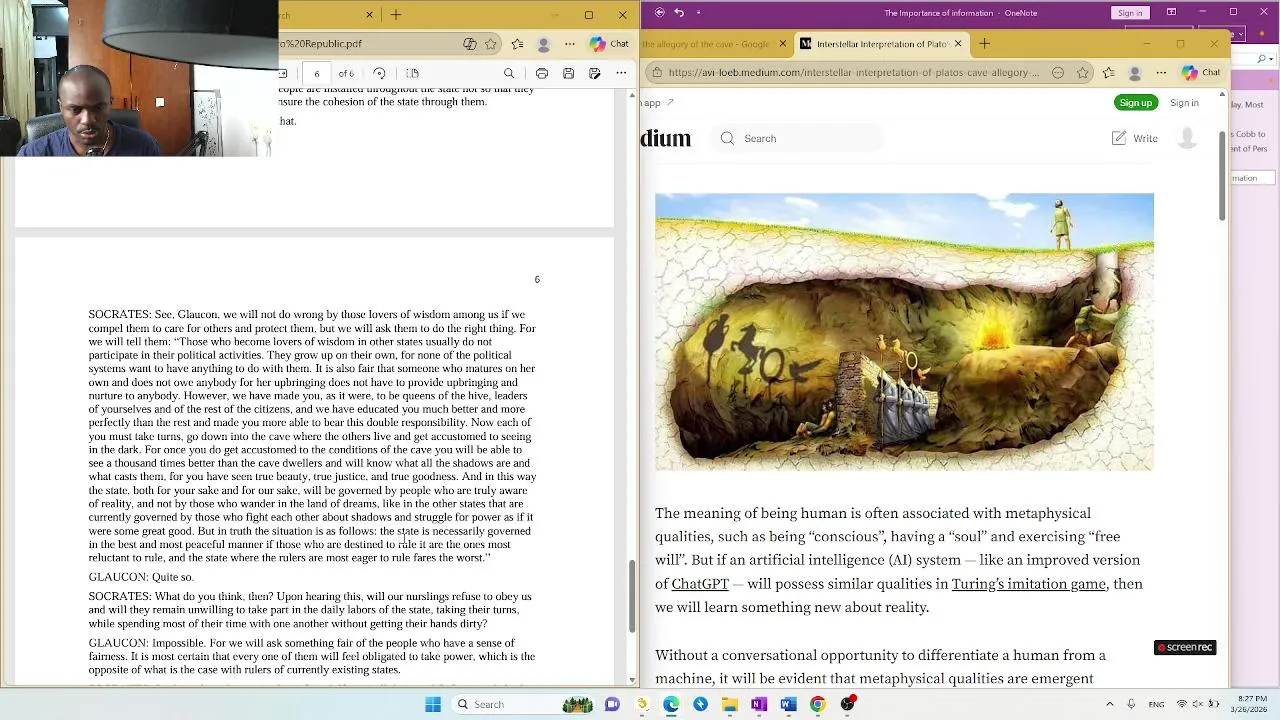Open Favorites list in Medium browser window
This screenshot has width=1280, height=720.
tap(1109, 73)
